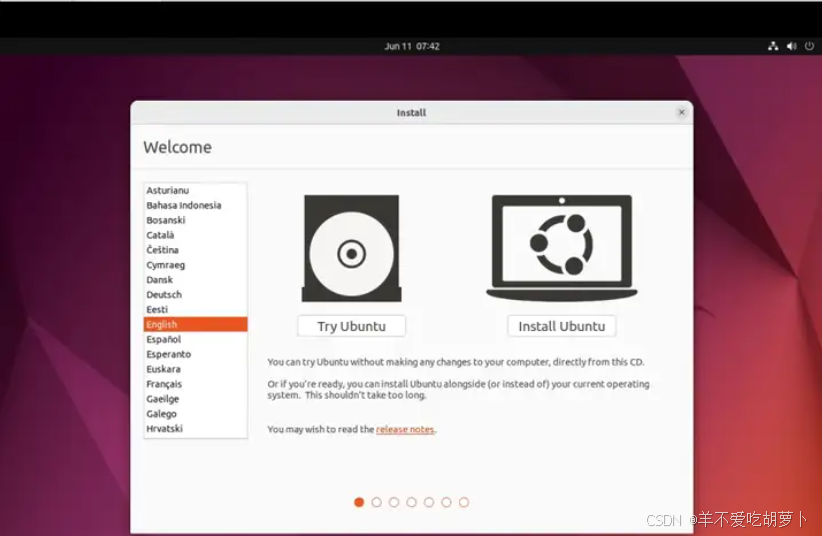
Task: Select Esperanto language
Action: 195,354
